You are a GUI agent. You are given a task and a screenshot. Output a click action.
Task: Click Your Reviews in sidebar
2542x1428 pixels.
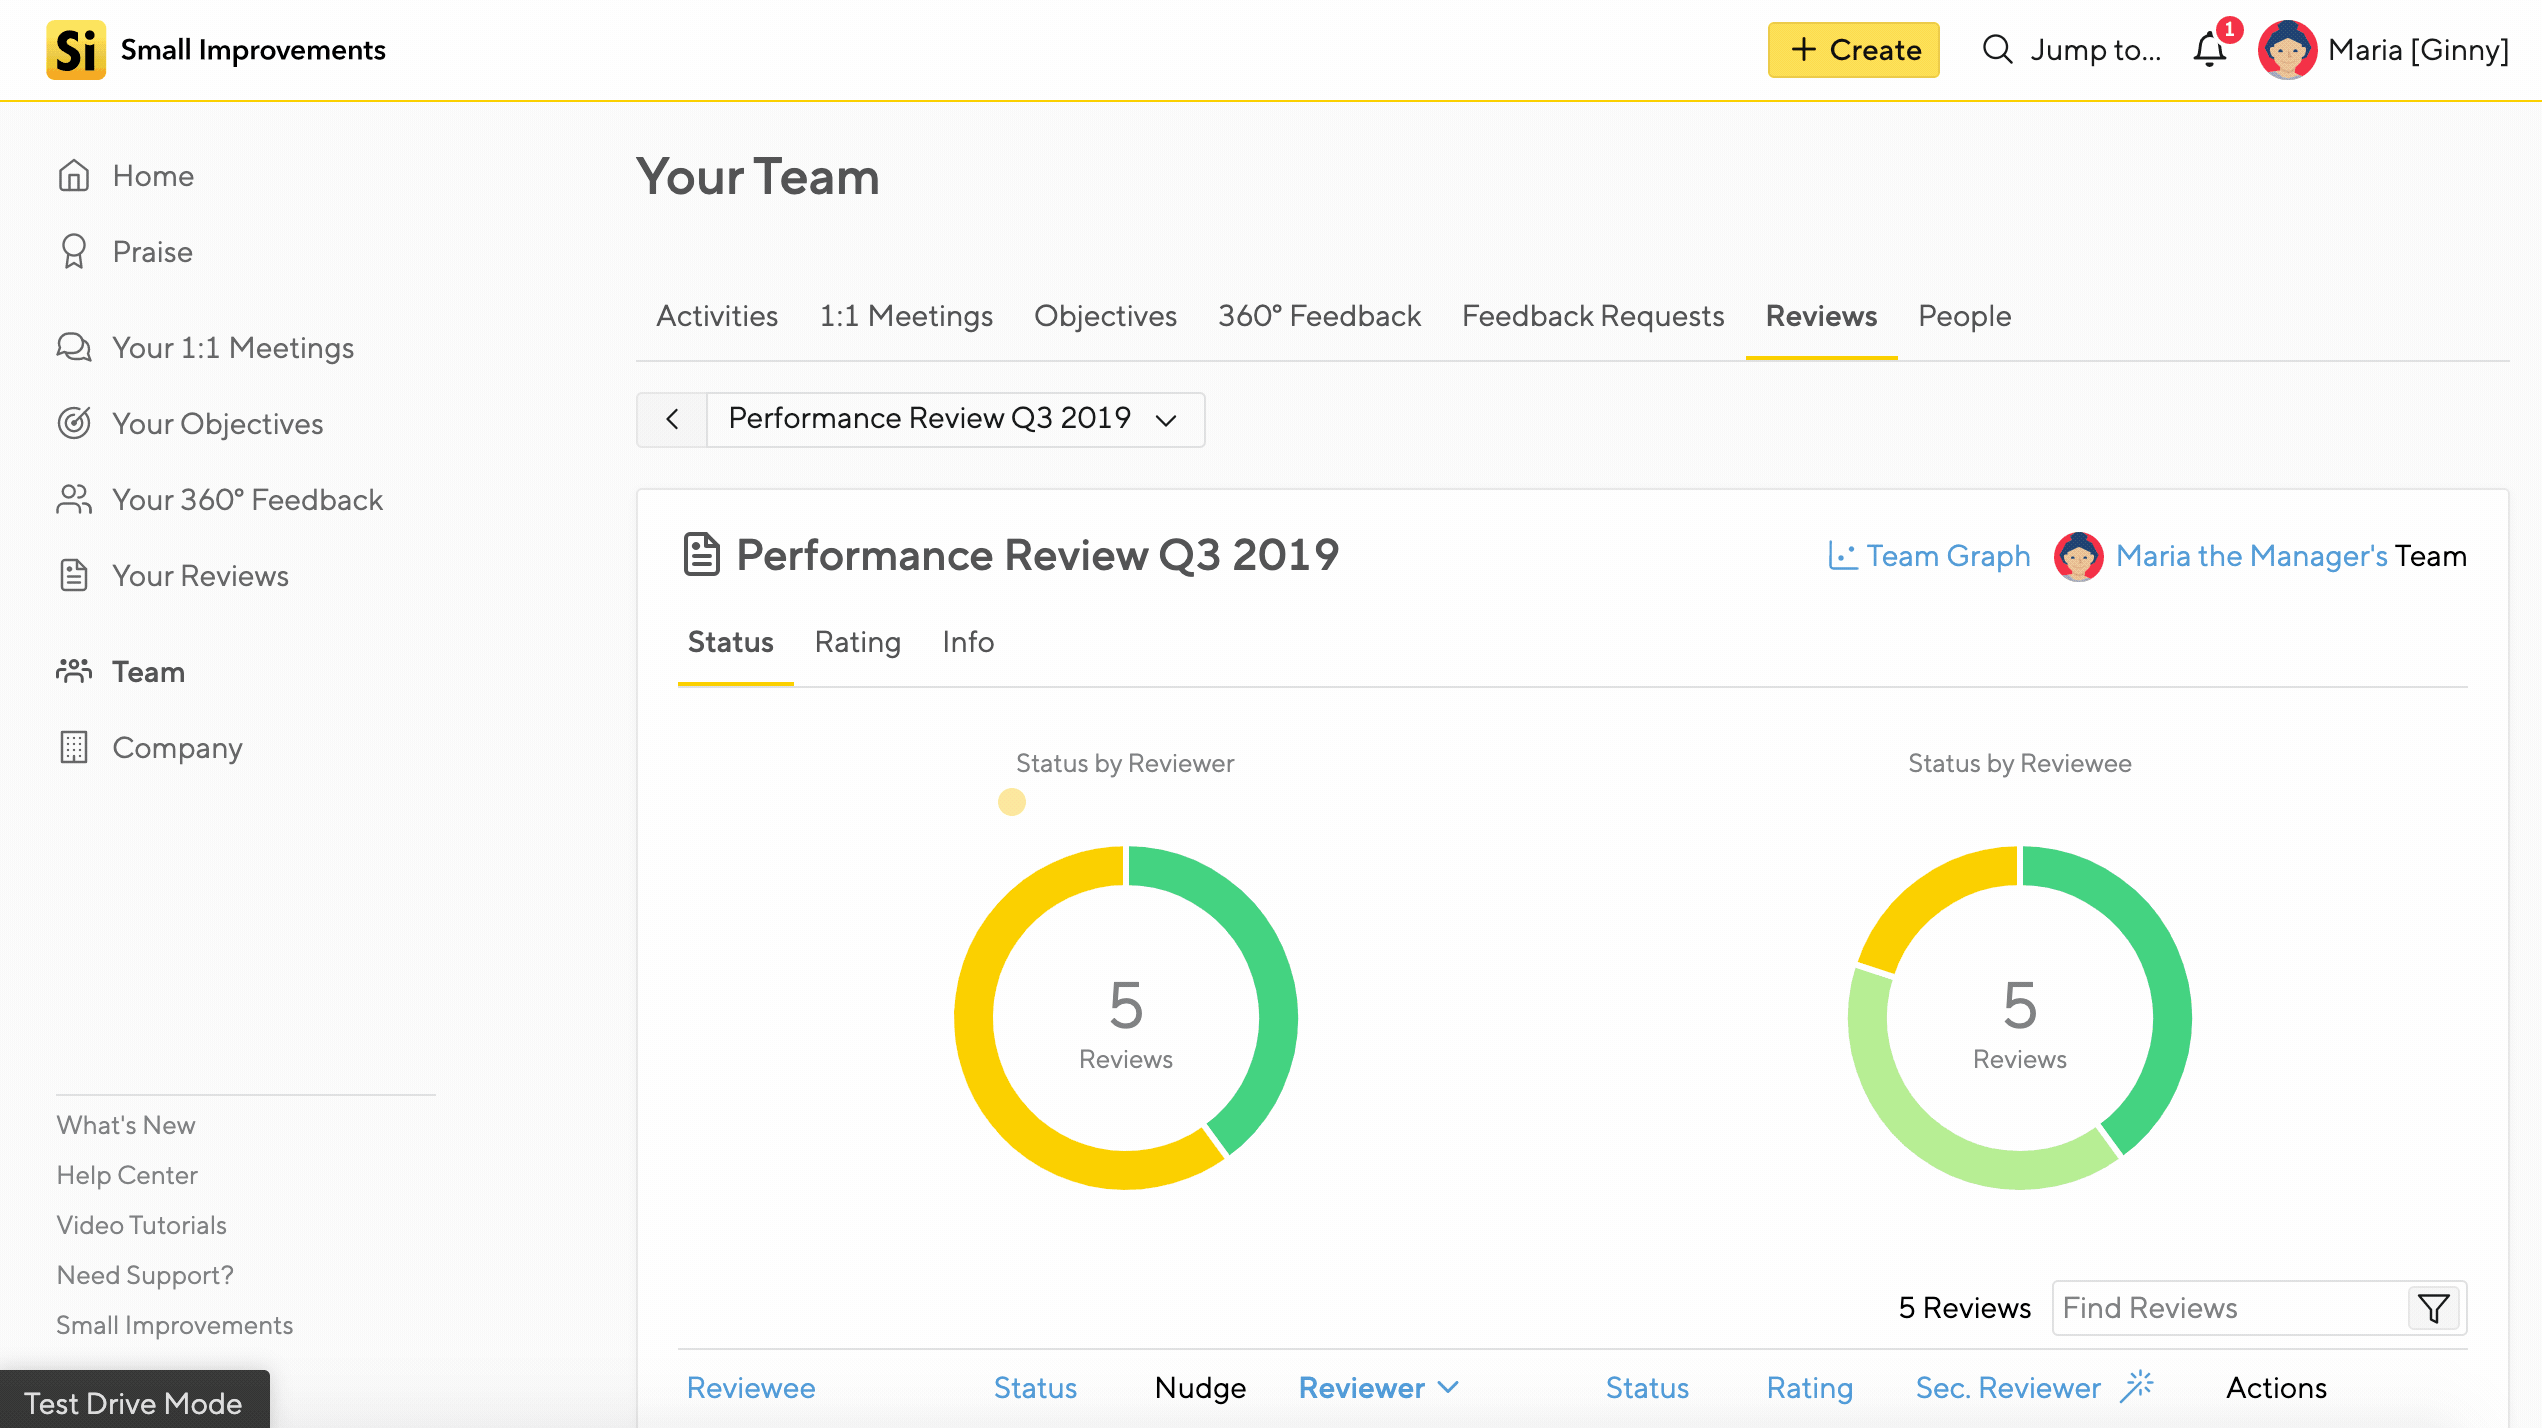pyautogui.click(x=200, y=575)
